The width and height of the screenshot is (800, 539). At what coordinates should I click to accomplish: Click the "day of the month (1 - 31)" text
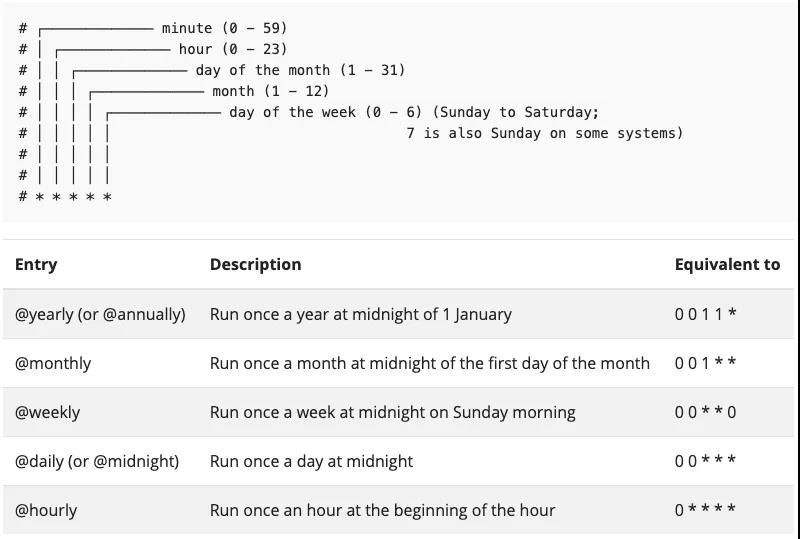300,70
